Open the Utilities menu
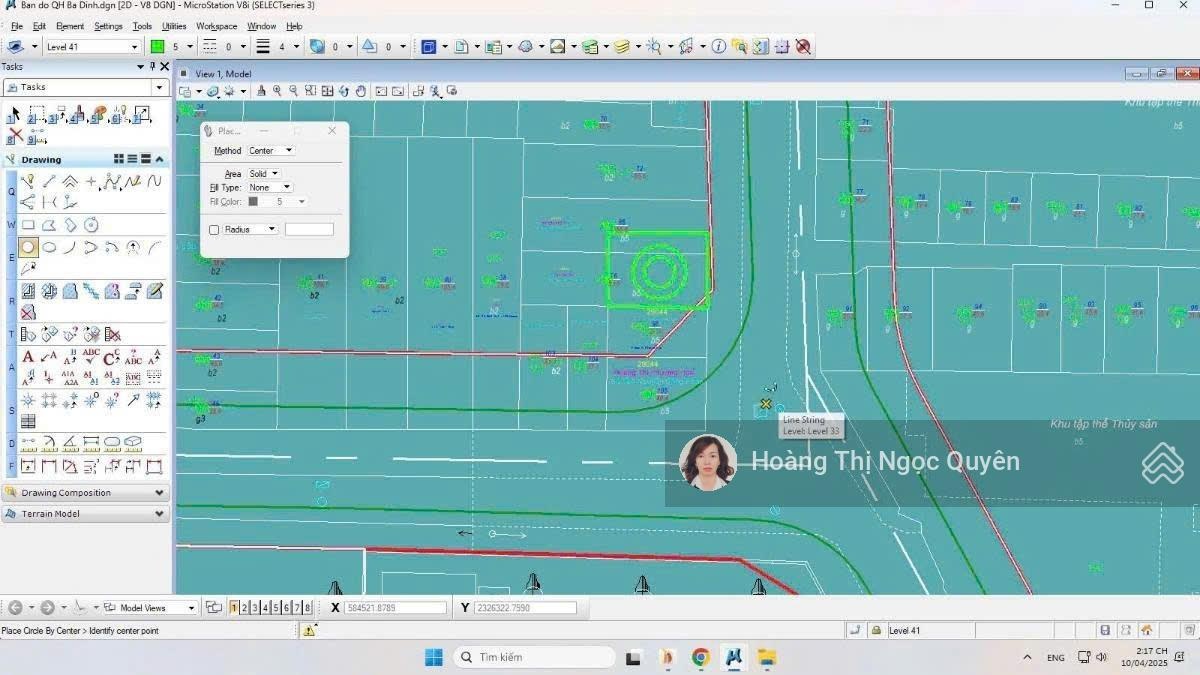 click(174, 26)
